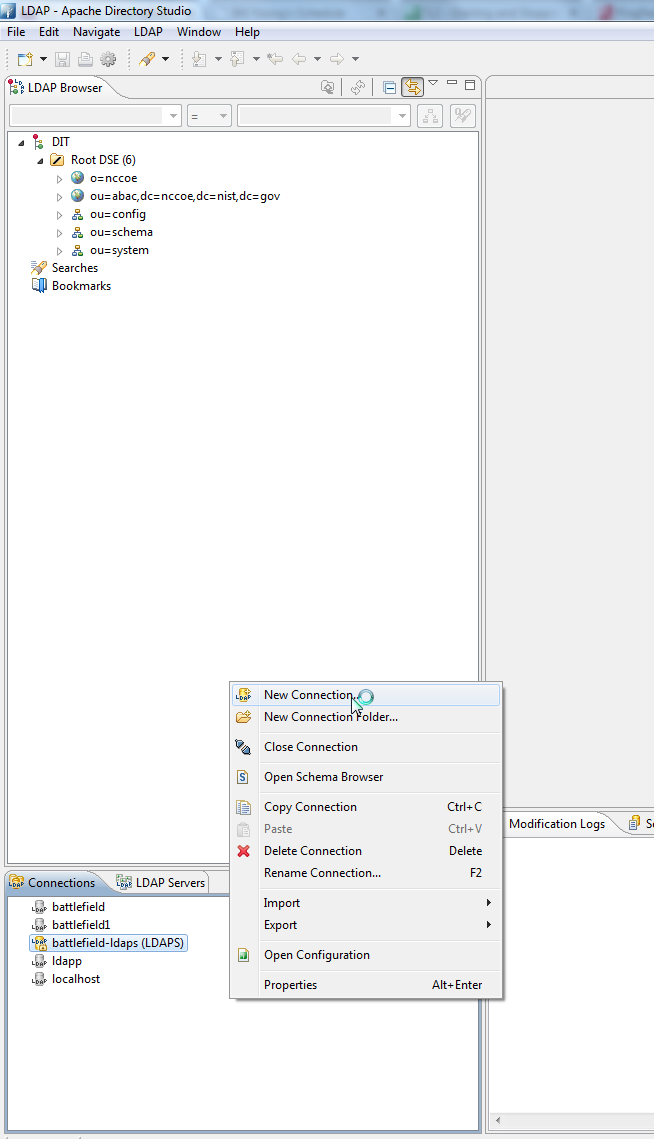Click the Refresh icon in LDAP Browser

tap(358, 87)
